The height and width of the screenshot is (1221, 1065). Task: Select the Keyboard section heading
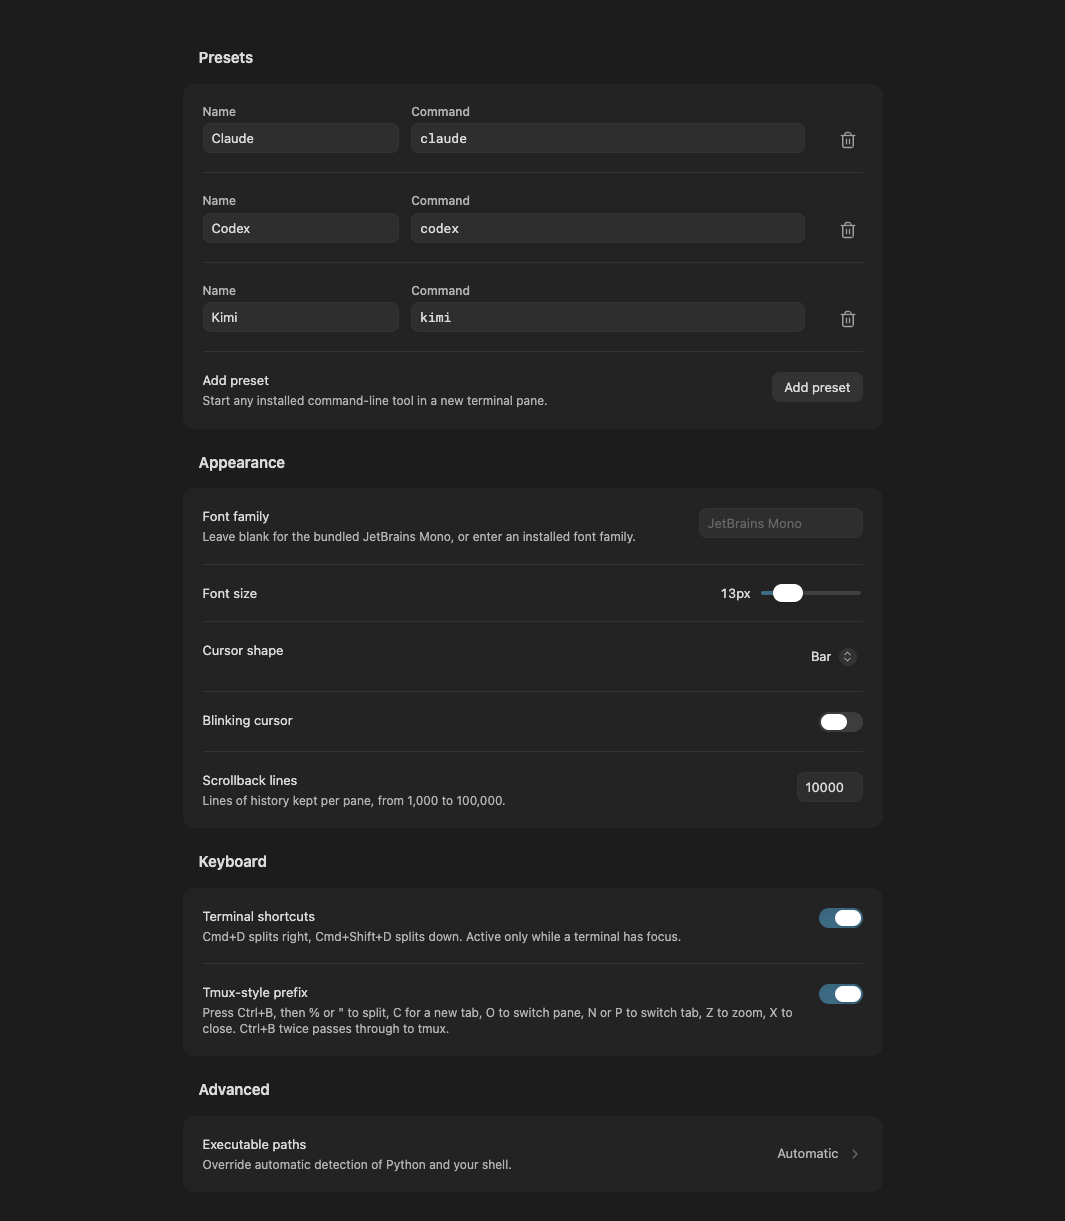click(233, 862)
